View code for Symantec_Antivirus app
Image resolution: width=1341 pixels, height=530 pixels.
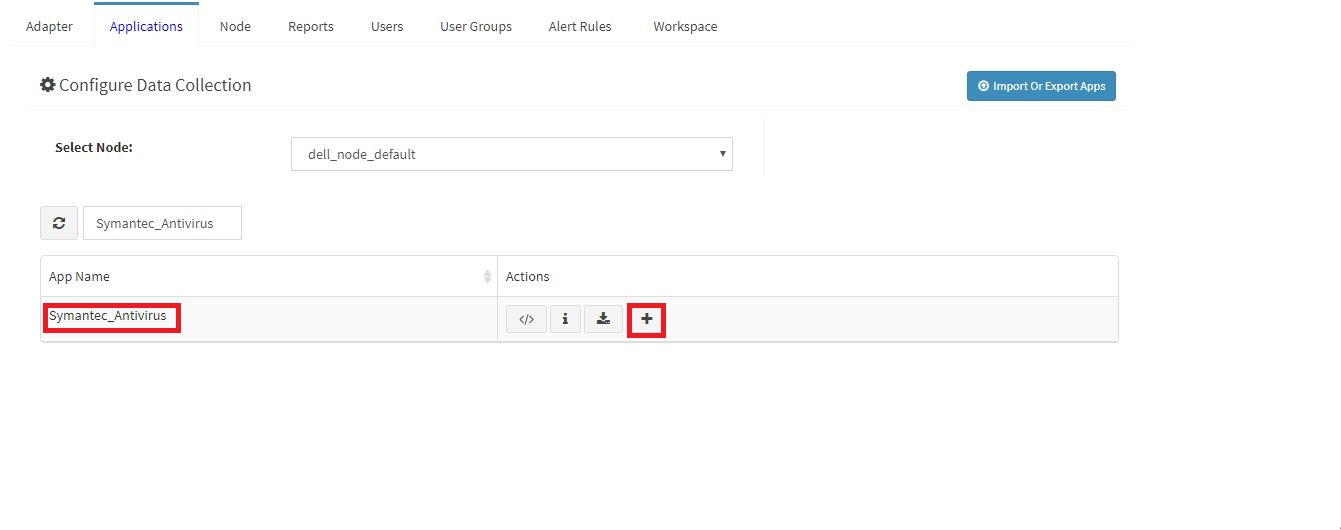(x=526, y=319)
